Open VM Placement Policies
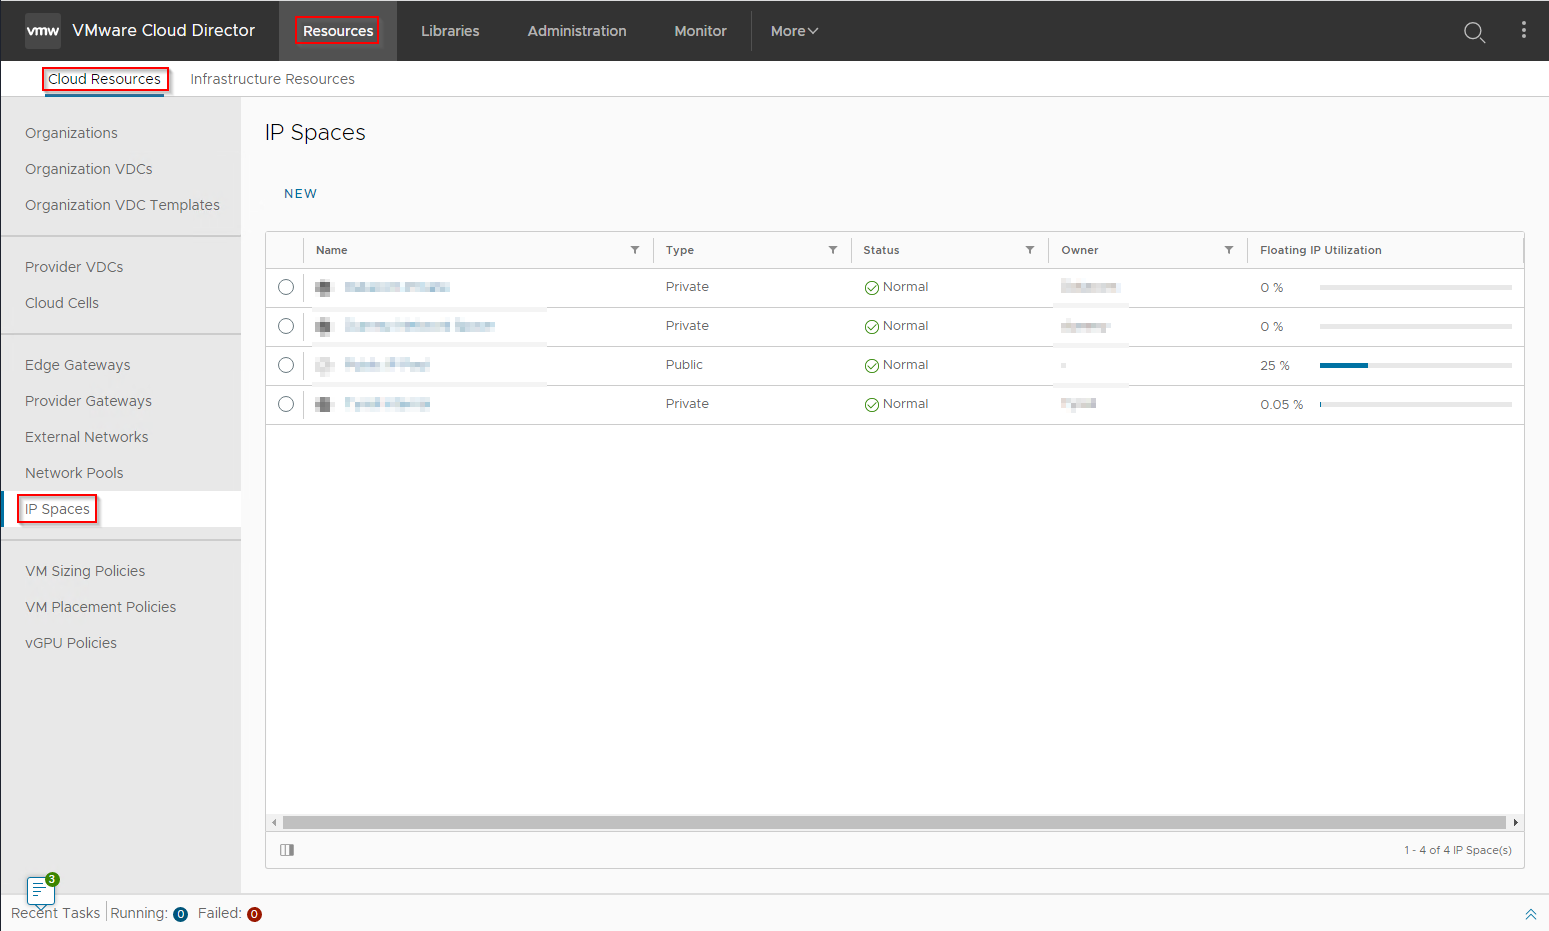 pos(100,607)
